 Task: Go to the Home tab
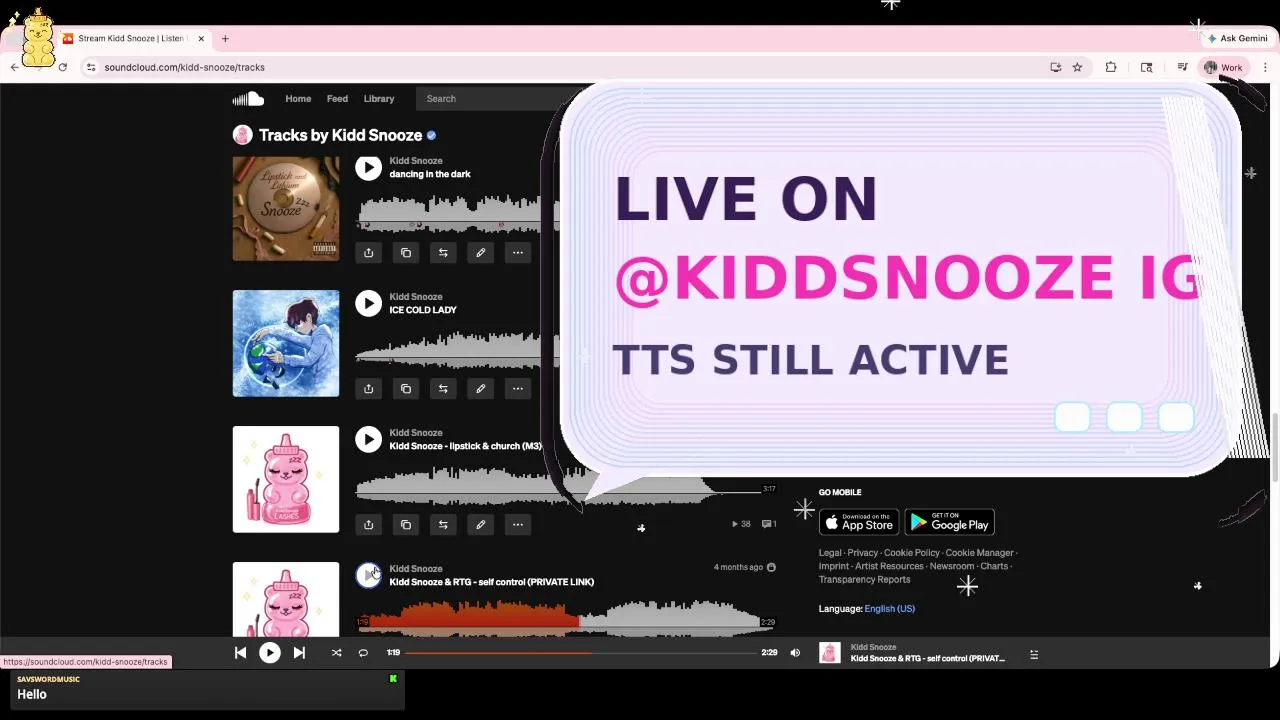pos(298,99)
